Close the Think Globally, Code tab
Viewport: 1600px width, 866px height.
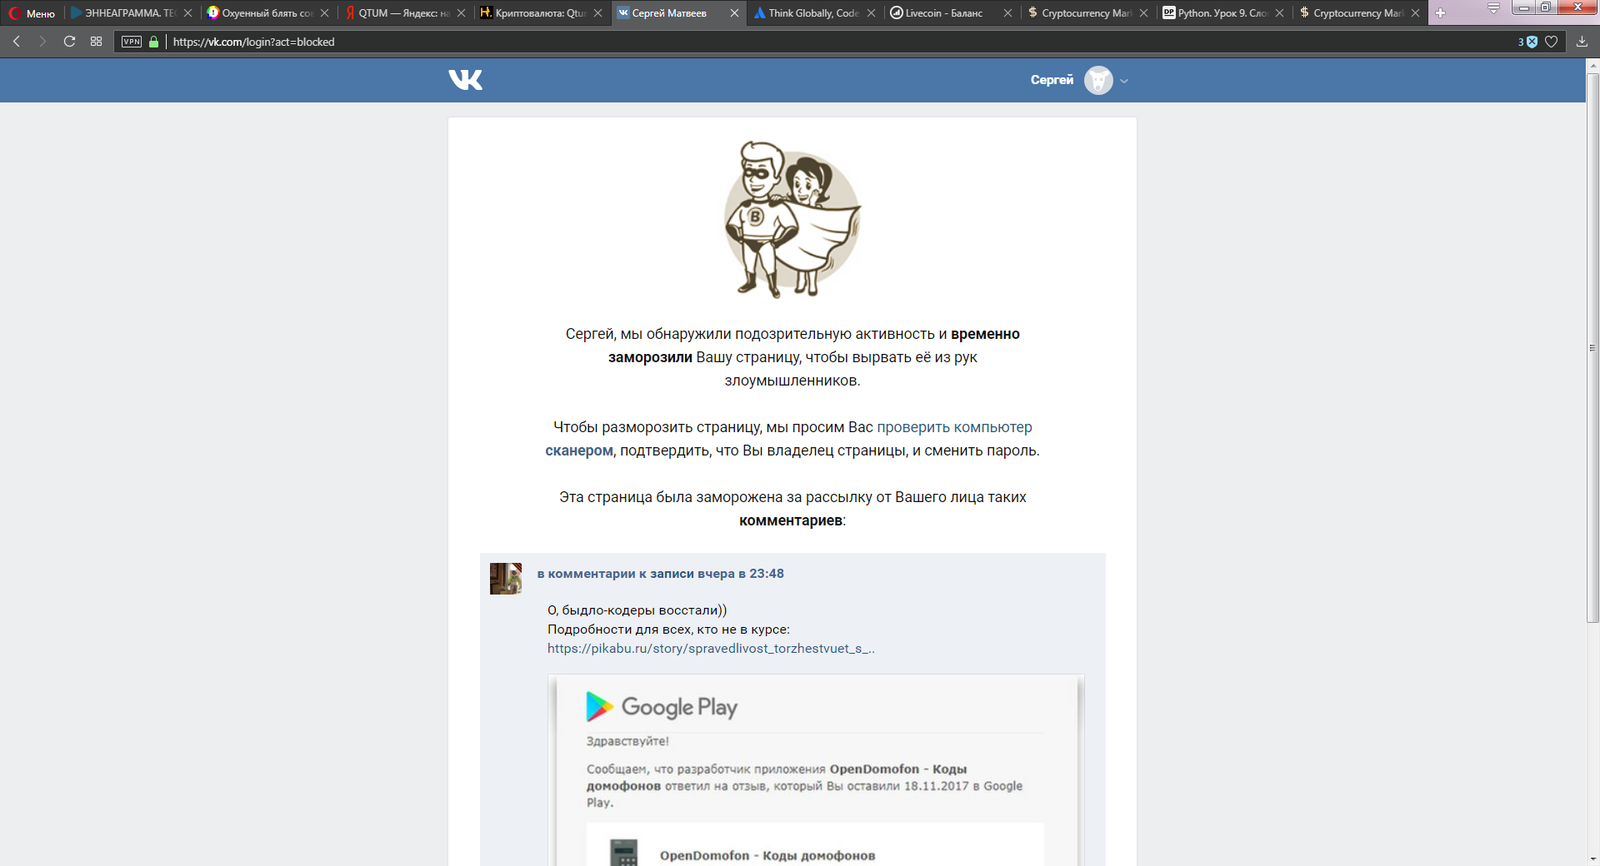871,13
